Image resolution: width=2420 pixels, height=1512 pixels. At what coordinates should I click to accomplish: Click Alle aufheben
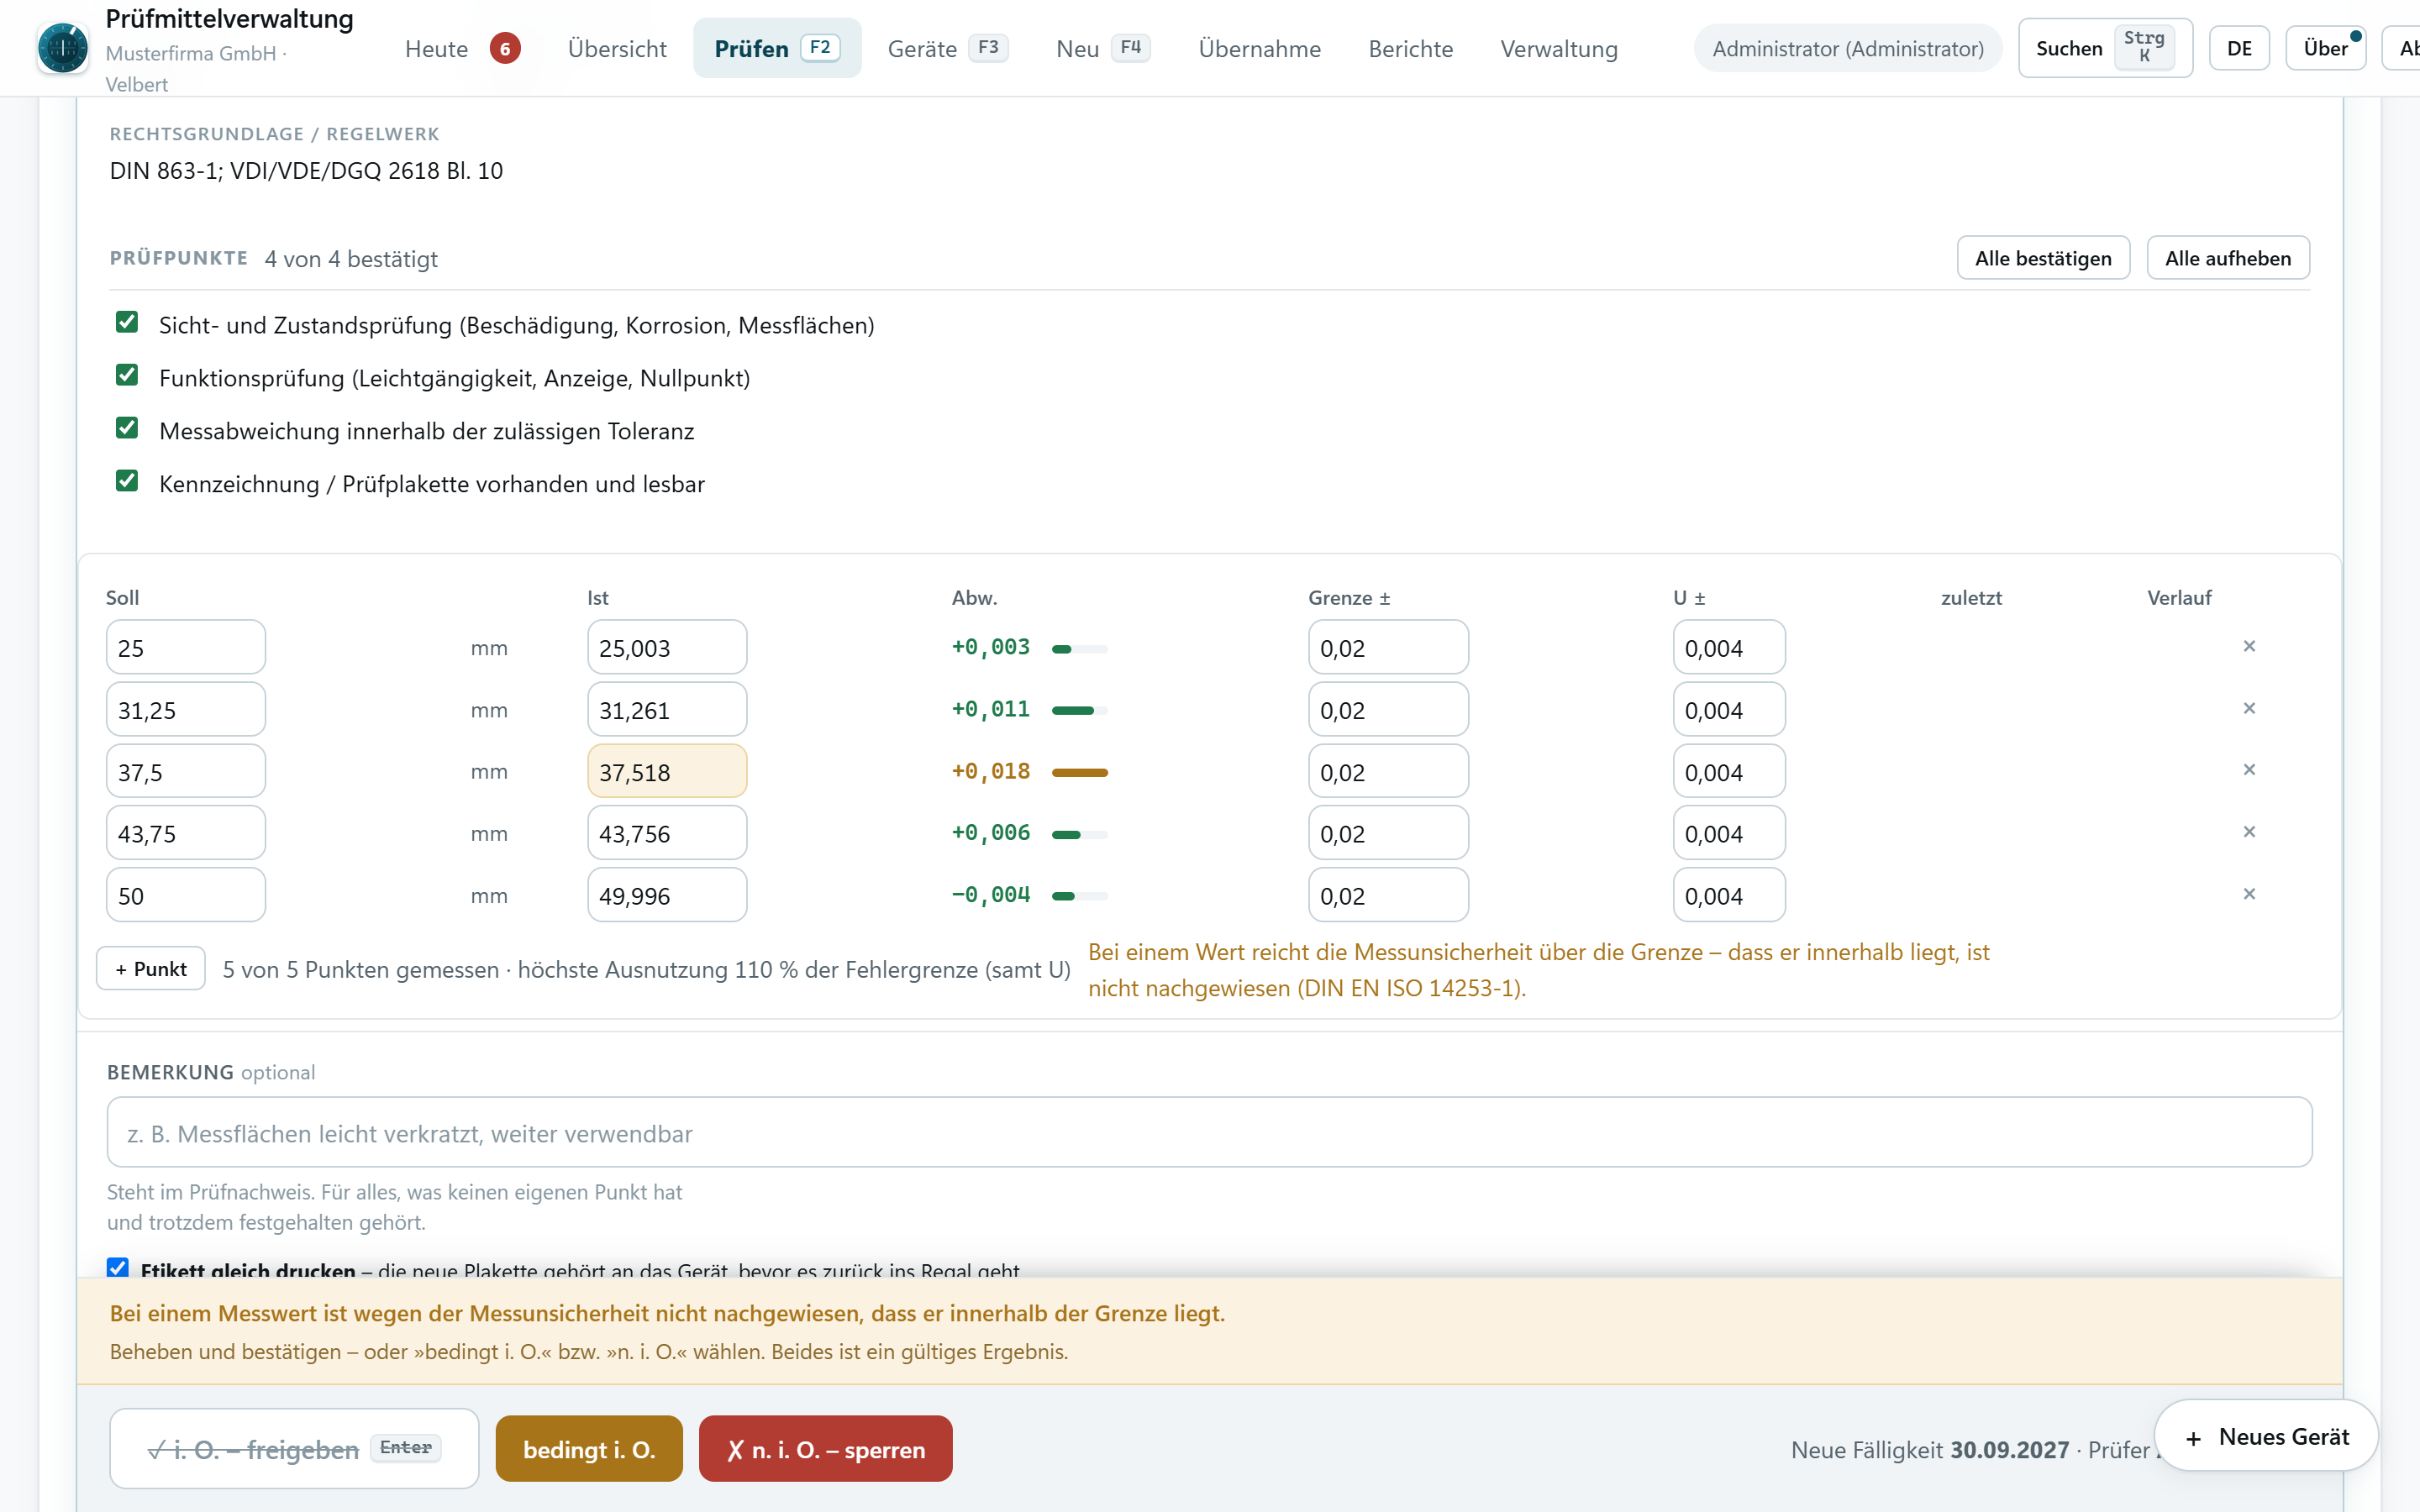(x=2227, y=258)
